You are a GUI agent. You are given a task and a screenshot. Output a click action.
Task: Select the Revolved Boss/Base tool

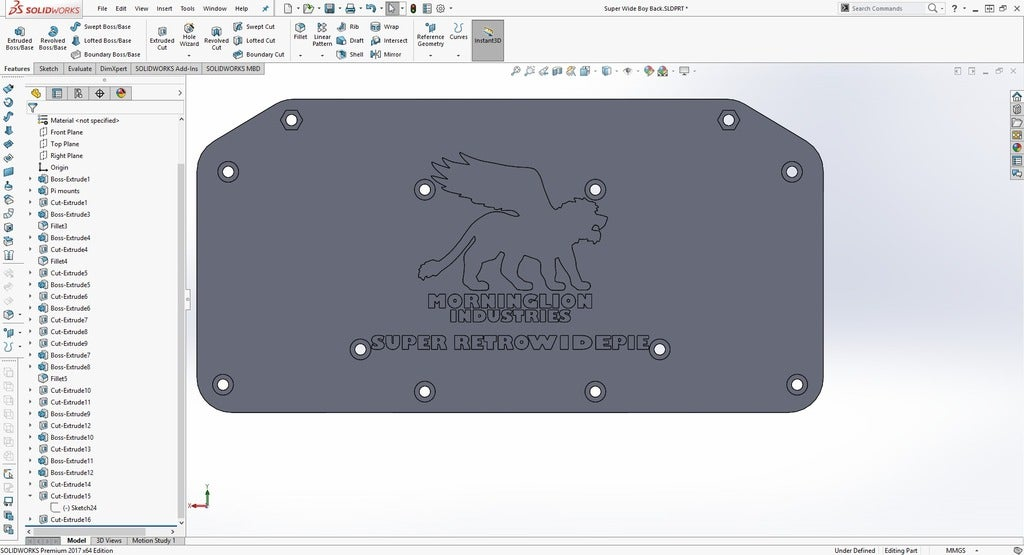click(x=52, y=39)
